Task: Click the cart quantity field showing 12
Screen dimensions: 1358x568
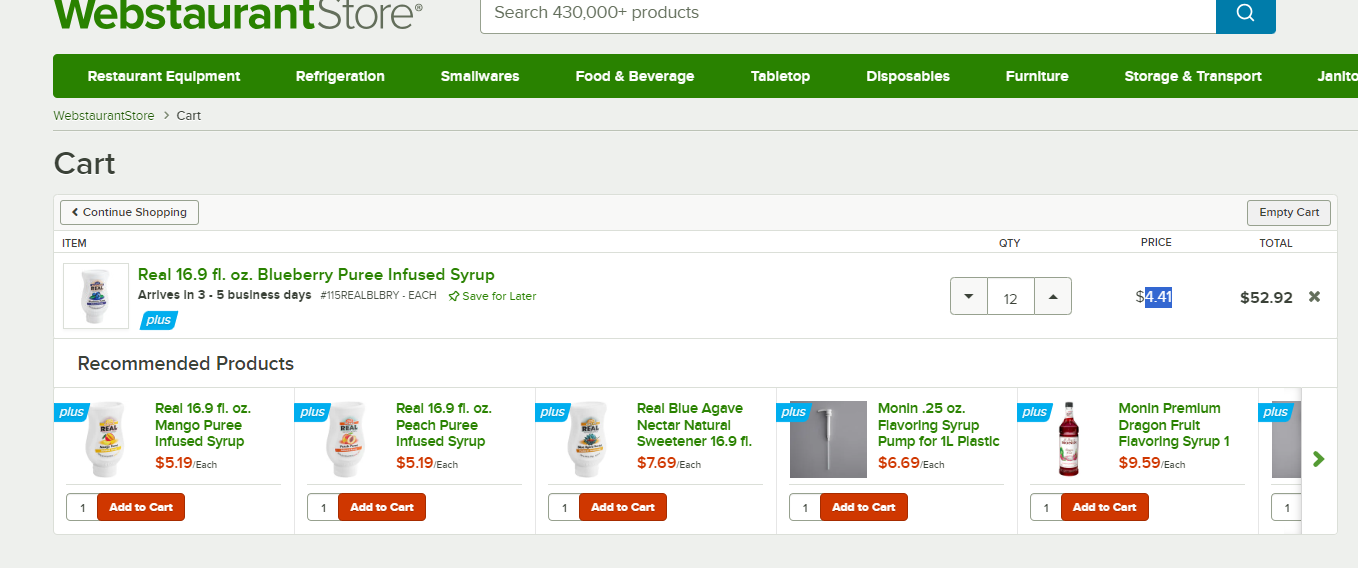Action: (x=1011, y=297)
